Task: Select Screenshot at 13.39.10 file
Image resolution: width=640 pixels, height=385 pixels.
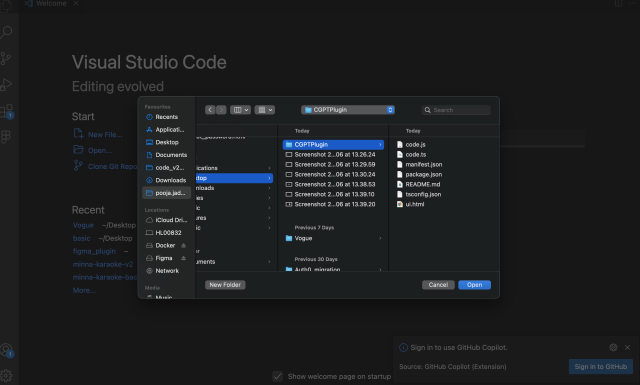Action: [x=333, y=194]
